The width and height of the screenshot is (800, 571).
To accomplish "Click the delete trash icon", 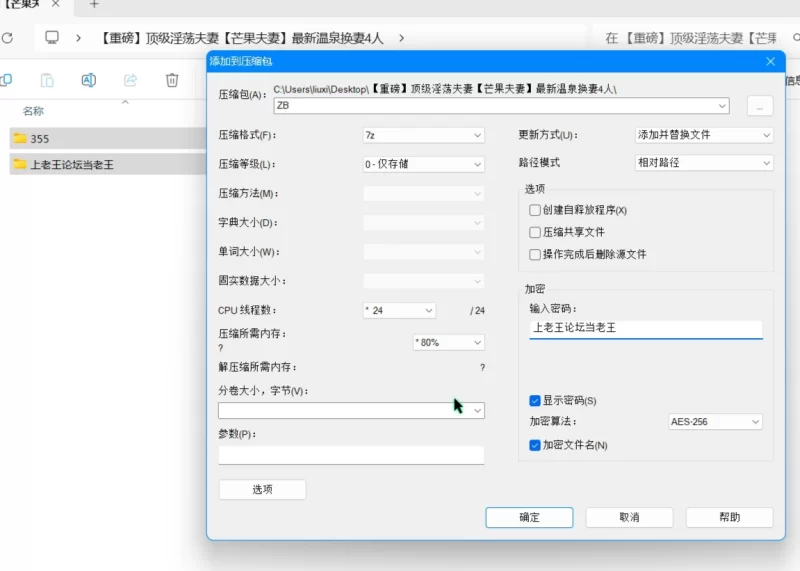I will point(172,80).
